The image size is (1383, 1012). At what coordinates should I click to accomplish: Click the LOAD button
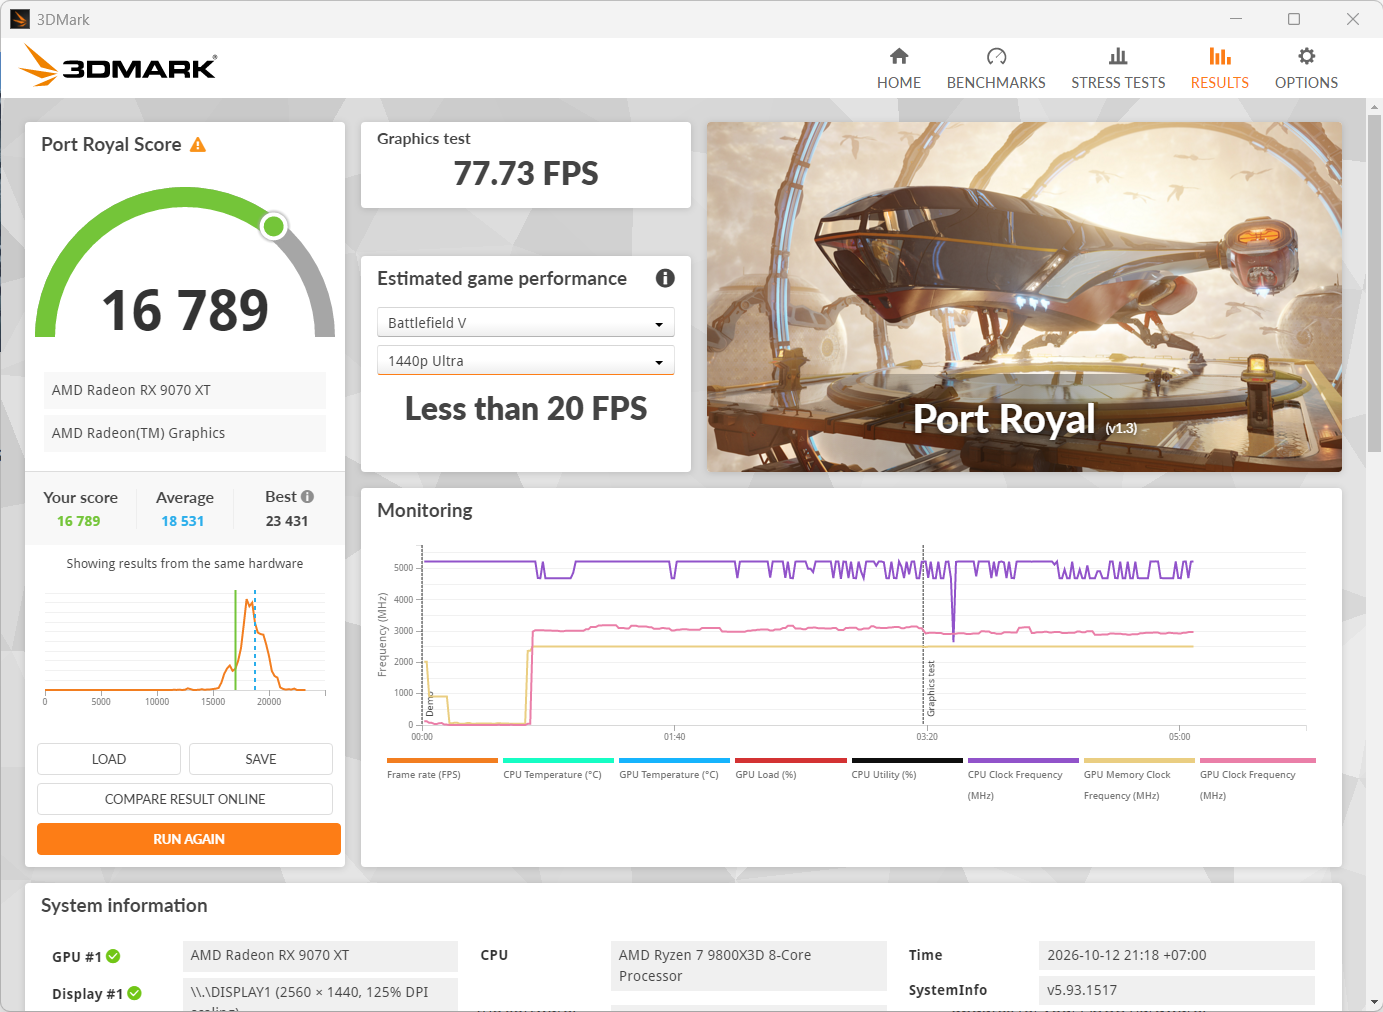(x=109, y=759)
